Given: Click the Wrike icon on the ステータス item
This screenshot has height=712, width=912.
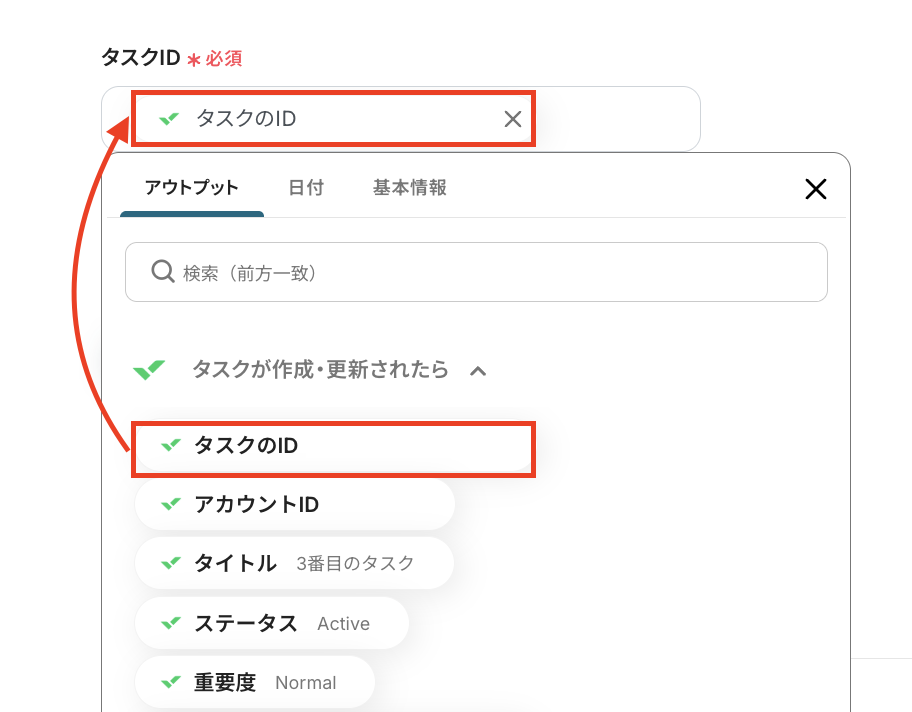Looking at the screenshot, I should tap(170, 623).
